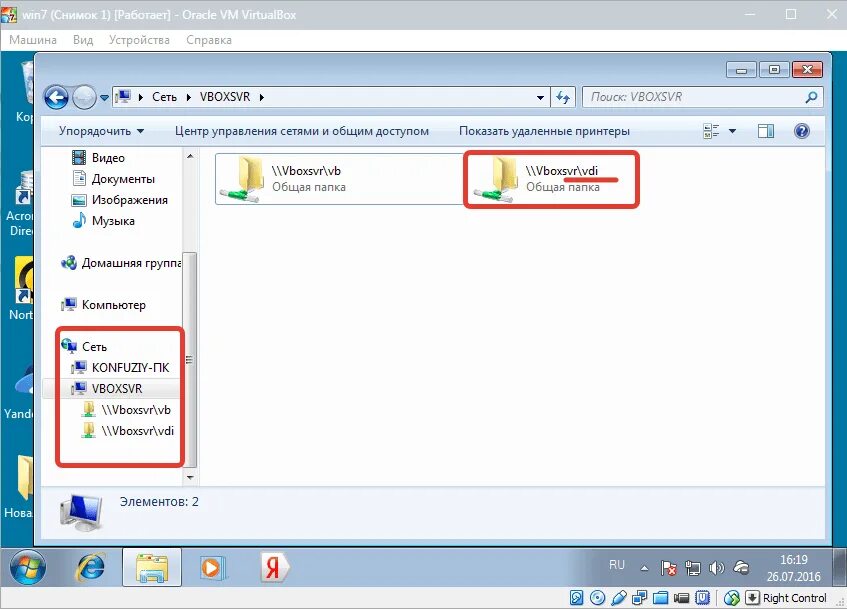Click the volume speaker tray icon

pos(716,567)
